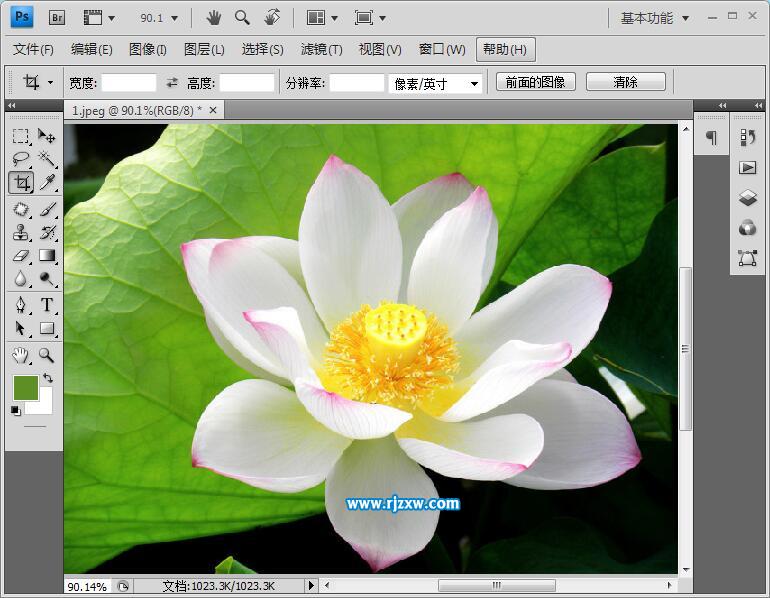Viewport: 770px width, 598px height.
Task: Click the 前面的图像 button
Action: (x=536, y=82)
